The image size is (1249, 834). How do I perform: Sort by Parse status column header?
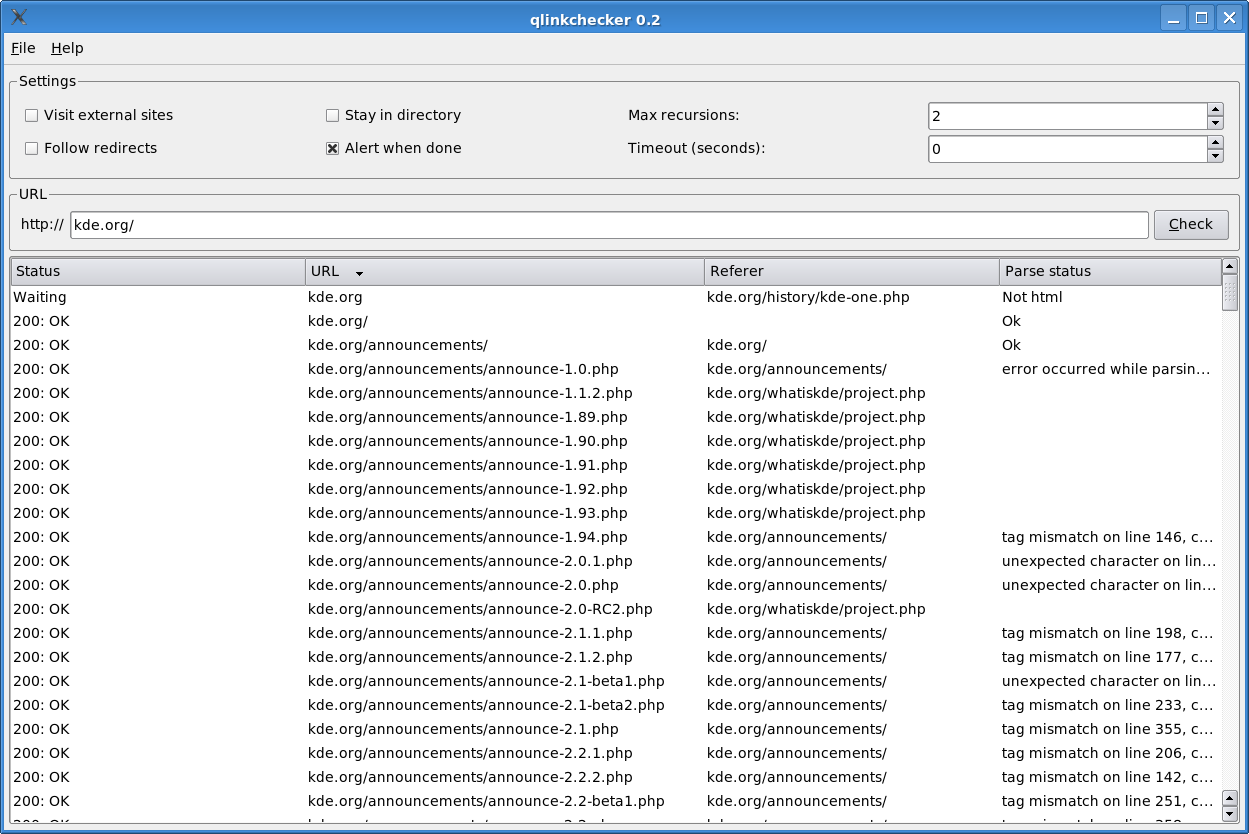point(1110,271)
